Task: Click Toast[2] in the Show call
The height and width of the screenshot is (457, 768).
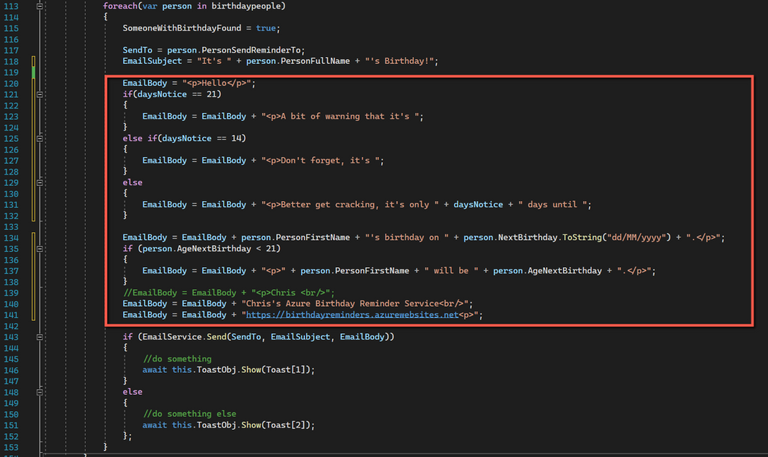Action: (x=290, y=424)
